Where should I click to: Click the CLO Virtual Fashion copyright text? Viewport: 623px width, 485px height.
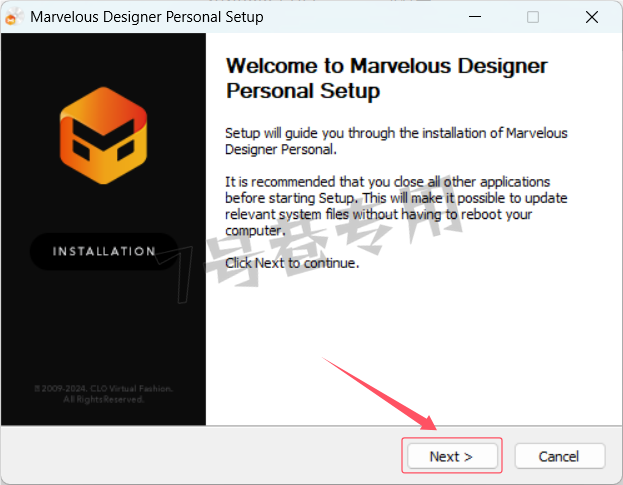tap(104, 394)
